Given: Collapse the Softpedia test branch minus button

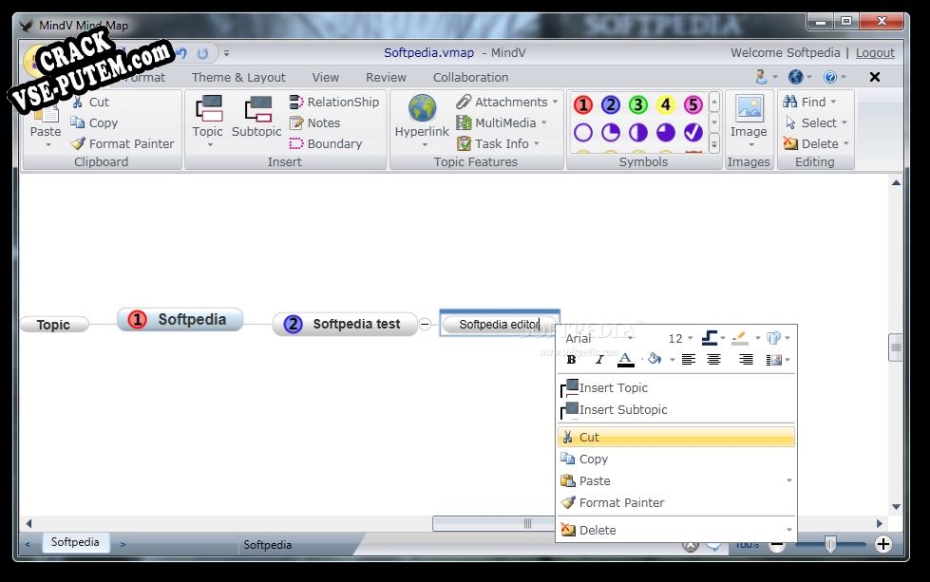Looking at the screenshot, I should (425, 324).
